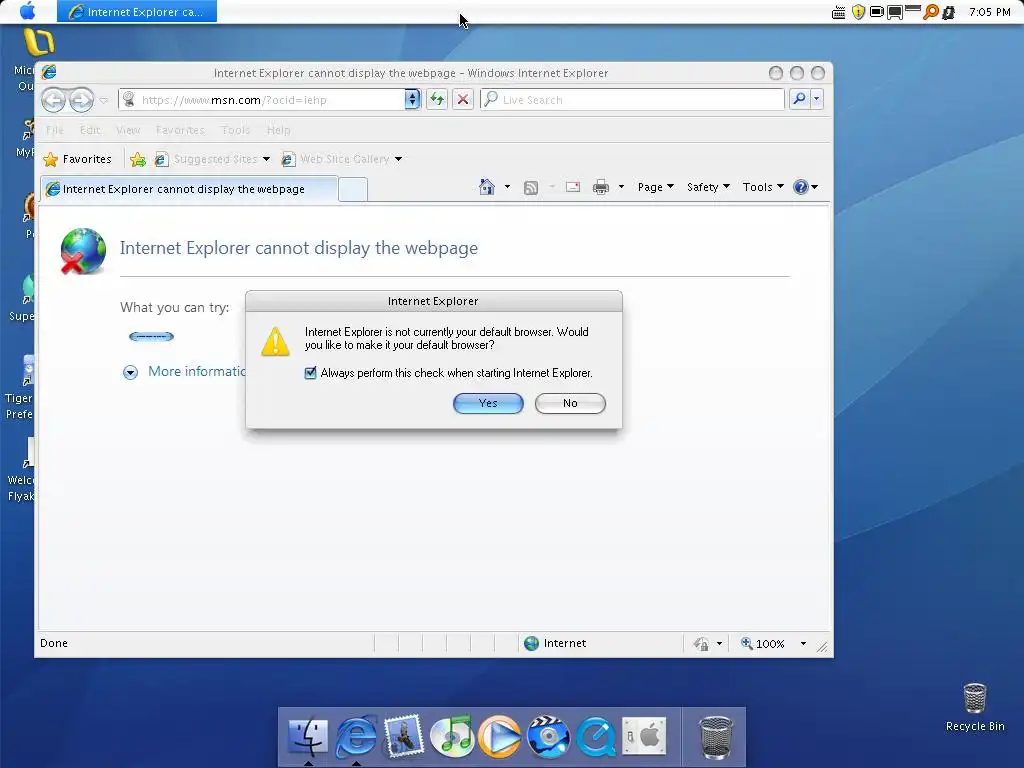Open the Suggested Sites dropdown
This screenshot has height=768, width=1024.
[212, 159]
